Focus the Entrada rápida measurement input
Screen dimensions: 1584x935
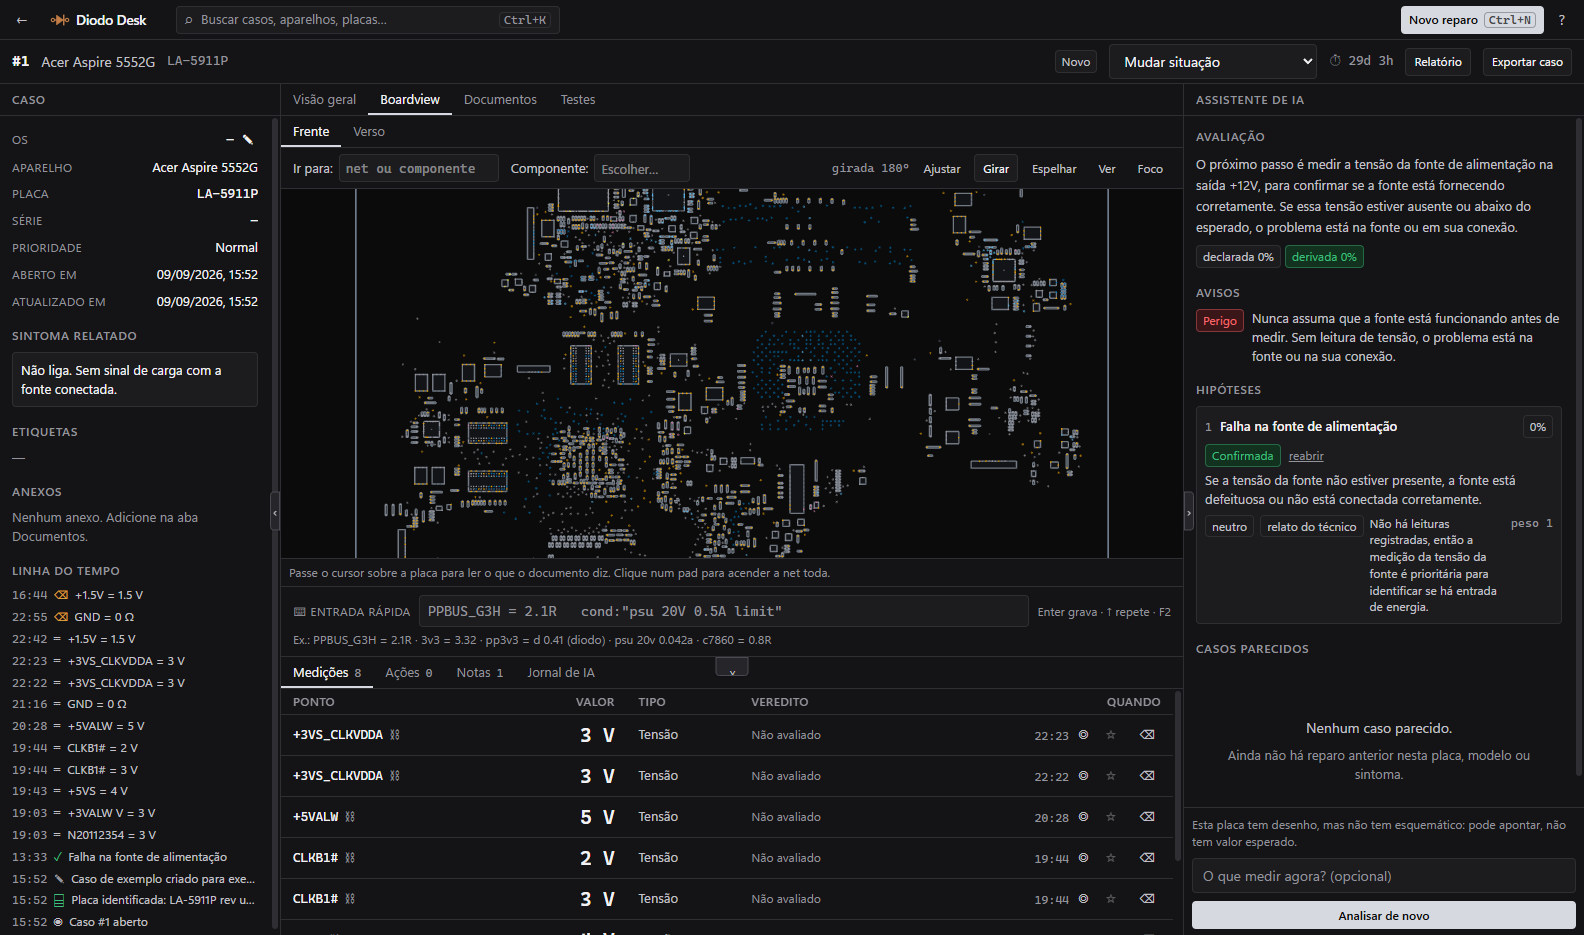tap(724, 611)
